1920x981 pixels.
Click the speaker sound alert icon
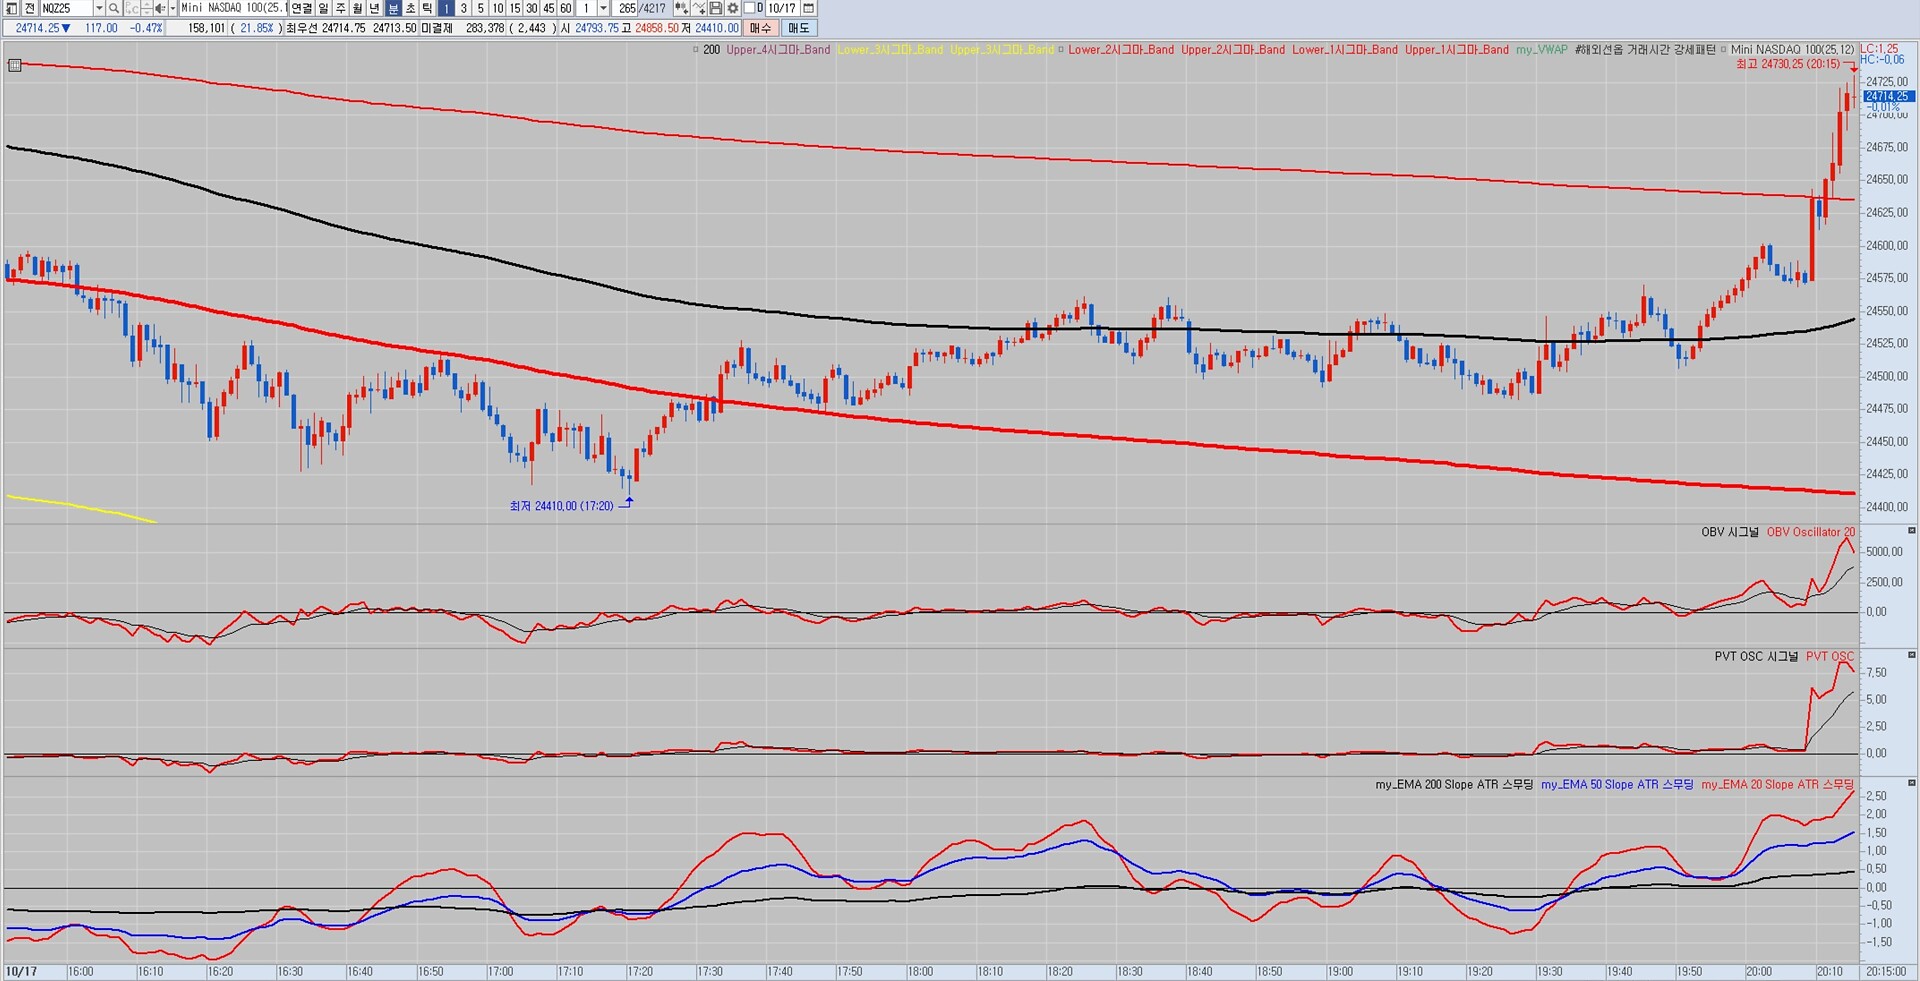tap(160, 8)
